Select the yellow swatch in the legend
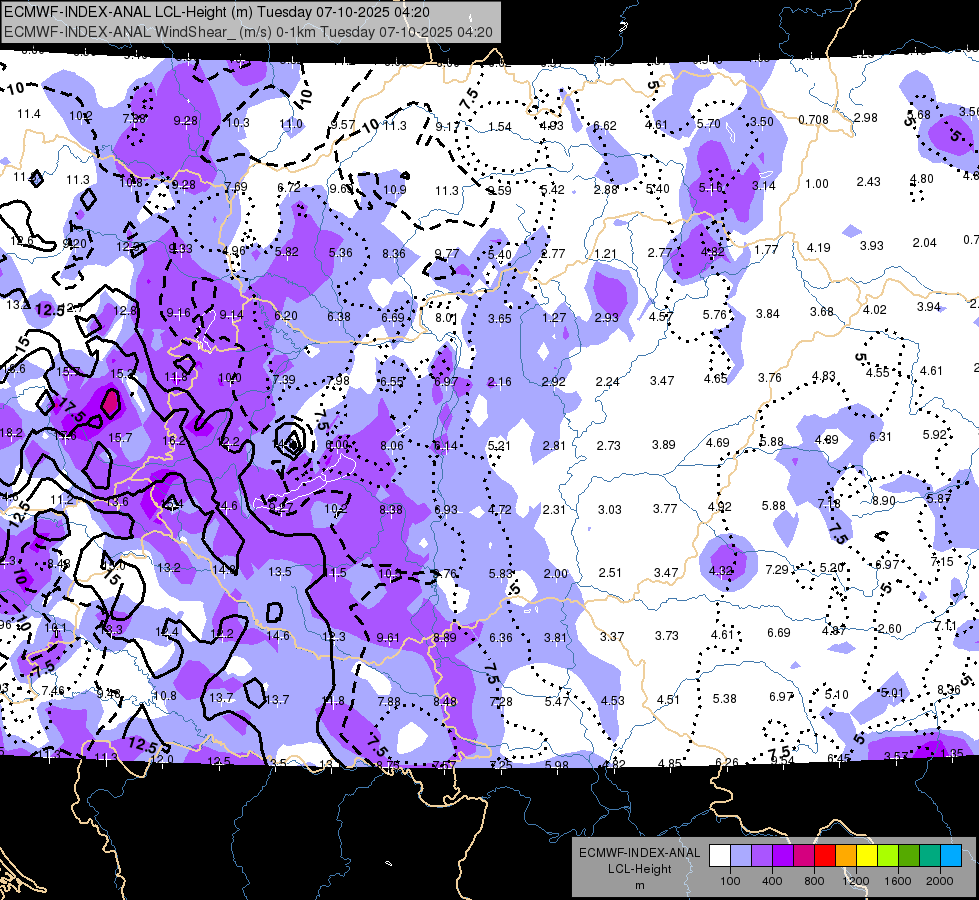The width and height of the screenshot is (979, 900). [x=867, y=855]
